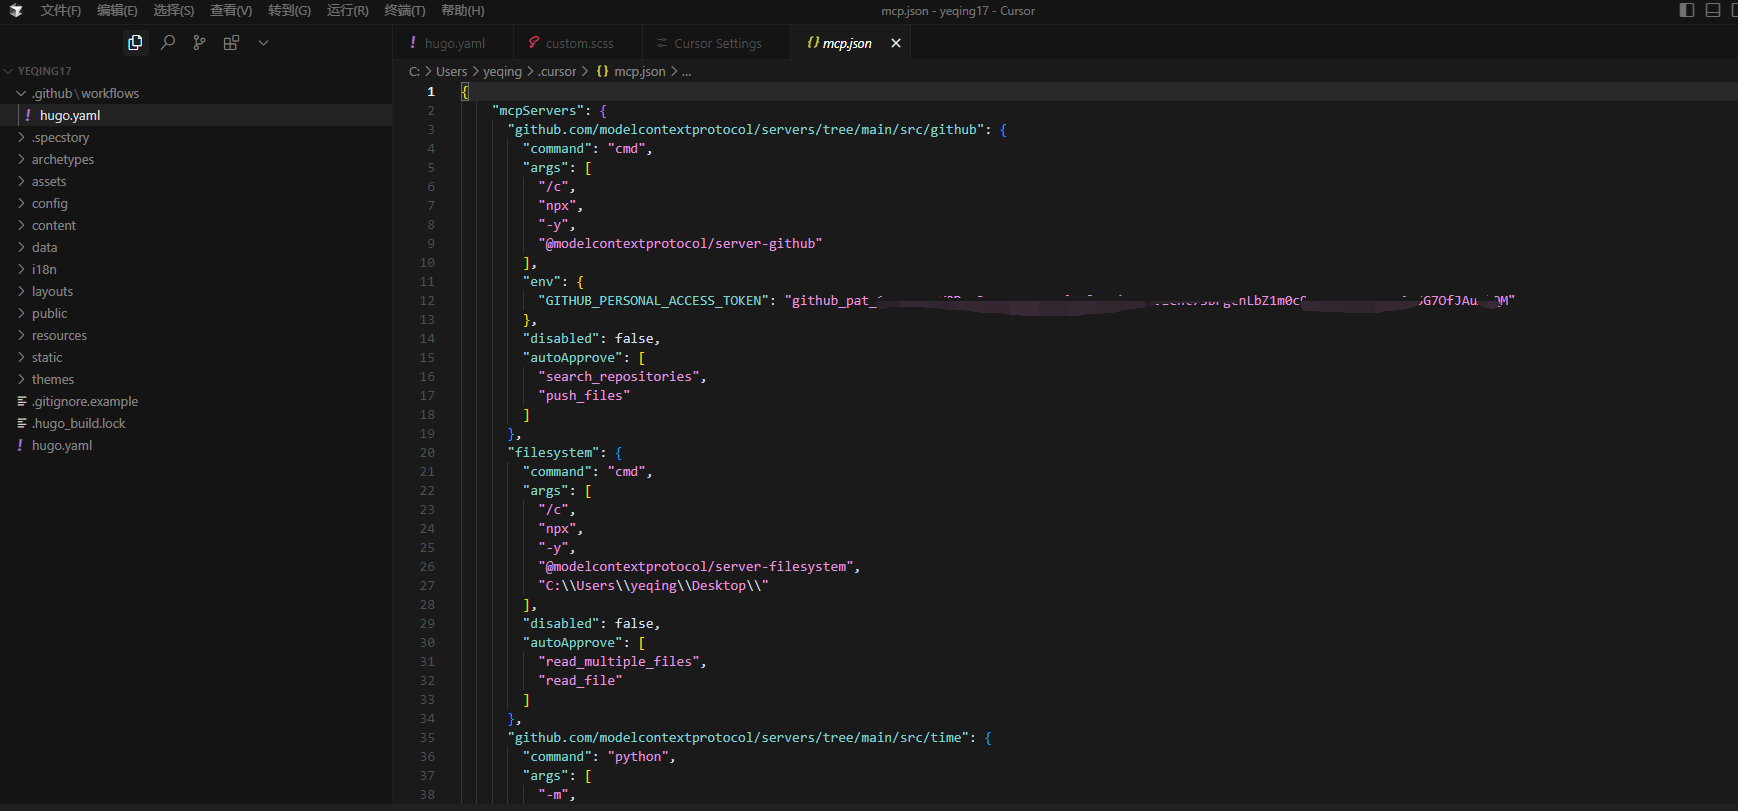This screenshot has height=811, width=1738.
Task: Expand the themes folder
Action: pos(196,379)
